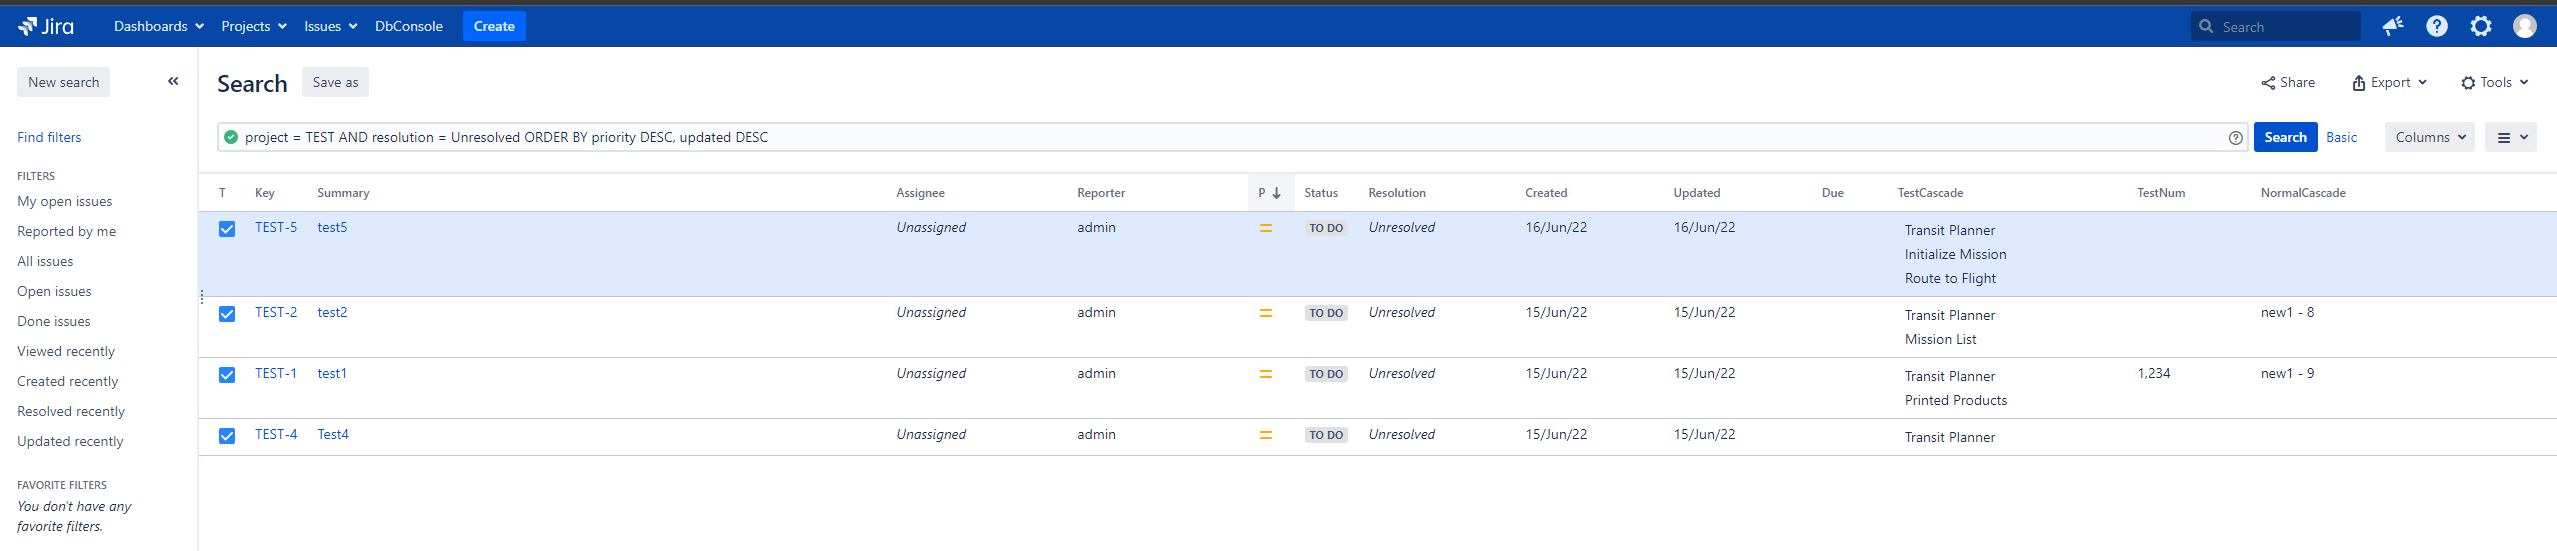Select the Viewed recently filter

66,351
